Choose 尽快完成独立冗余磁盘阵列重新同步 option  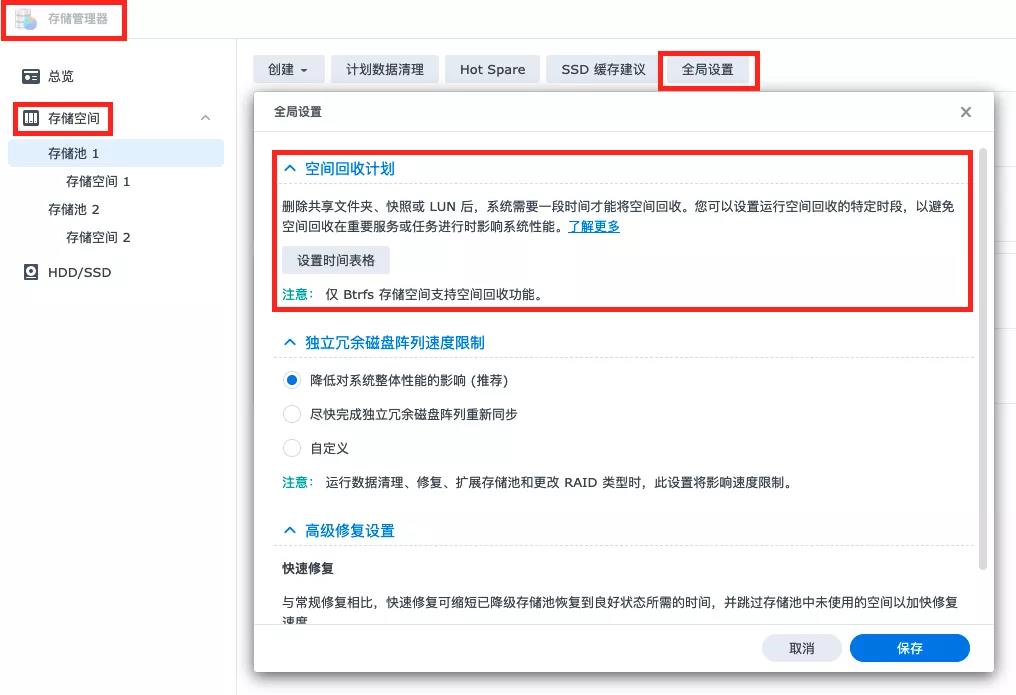[290, 414]
